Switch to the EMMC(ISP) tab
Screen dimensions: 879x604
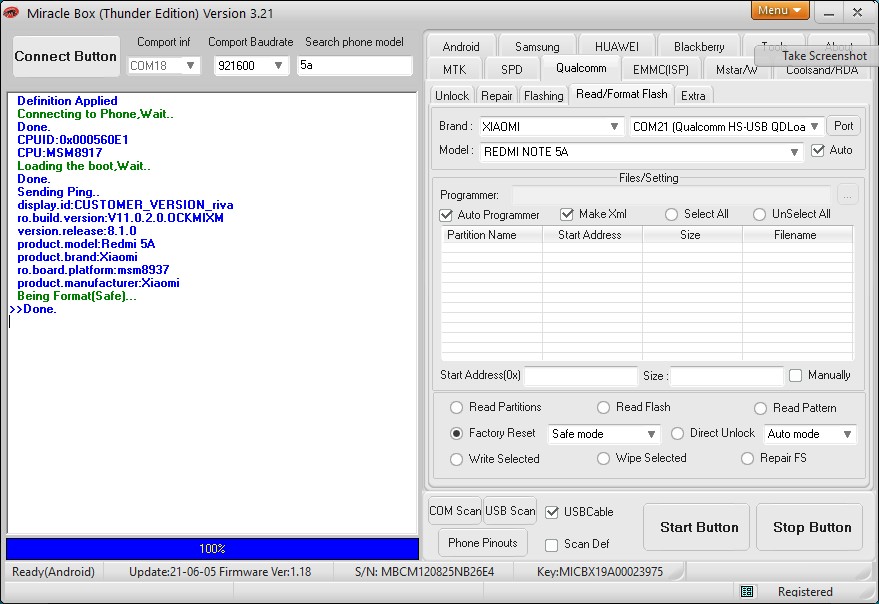(x=660, y=70)
